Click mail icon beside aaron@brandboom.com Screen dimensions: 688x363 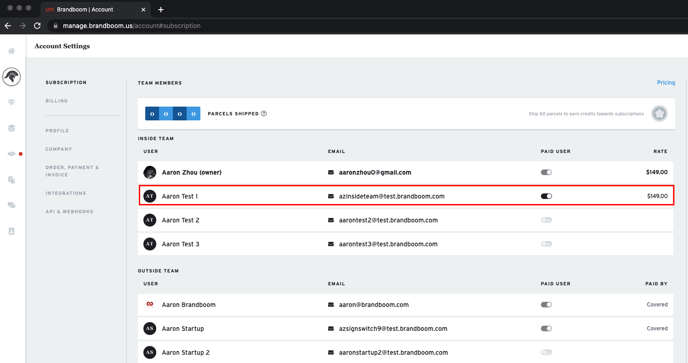[x=331, y=305]
